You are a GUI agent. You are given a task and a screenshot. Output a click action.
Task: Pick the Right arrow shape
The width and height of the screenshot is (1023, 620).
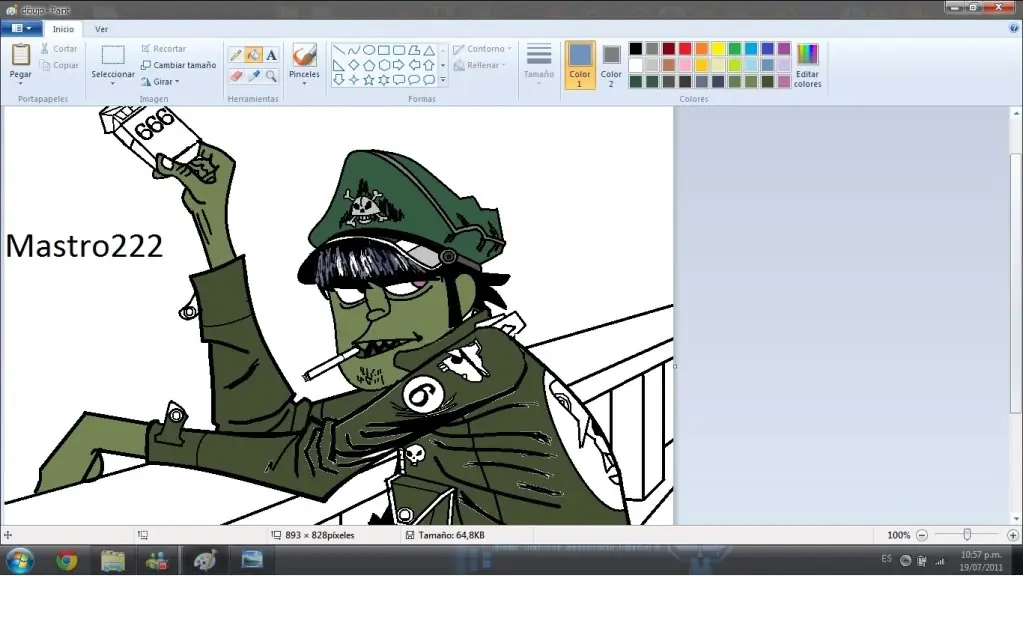[x=399, y=65]
